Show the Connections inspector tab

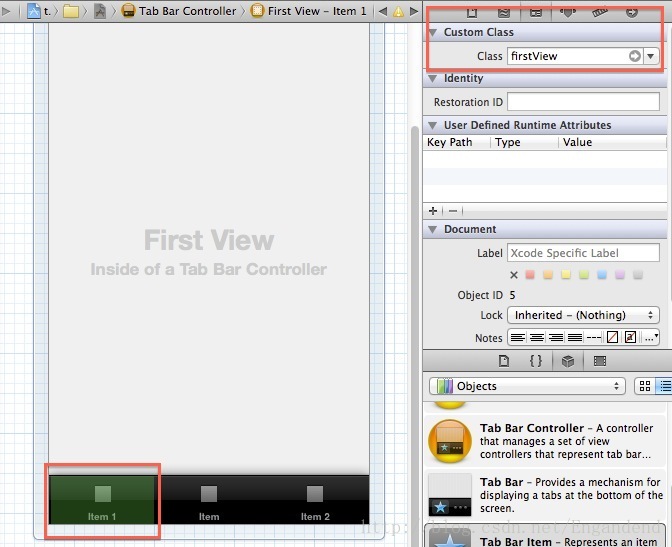coord(632,12)
